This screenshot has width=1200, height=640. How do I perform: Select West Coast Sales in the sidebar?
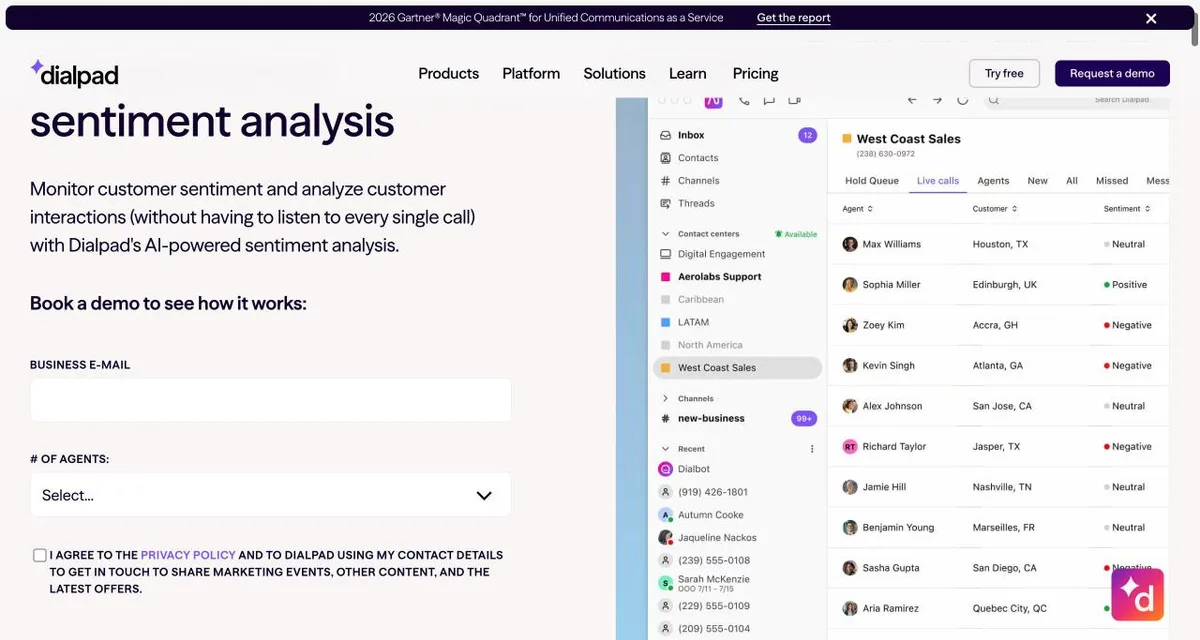pos(737,368)
